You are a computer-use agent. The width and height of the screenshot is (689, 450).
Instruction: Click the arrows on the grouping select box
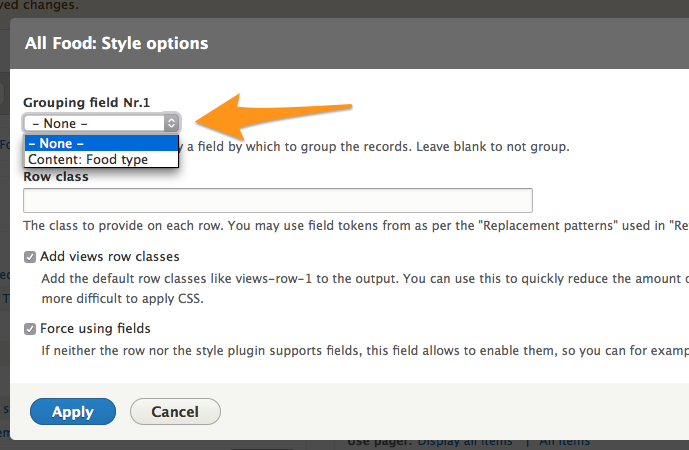(171, 123)
